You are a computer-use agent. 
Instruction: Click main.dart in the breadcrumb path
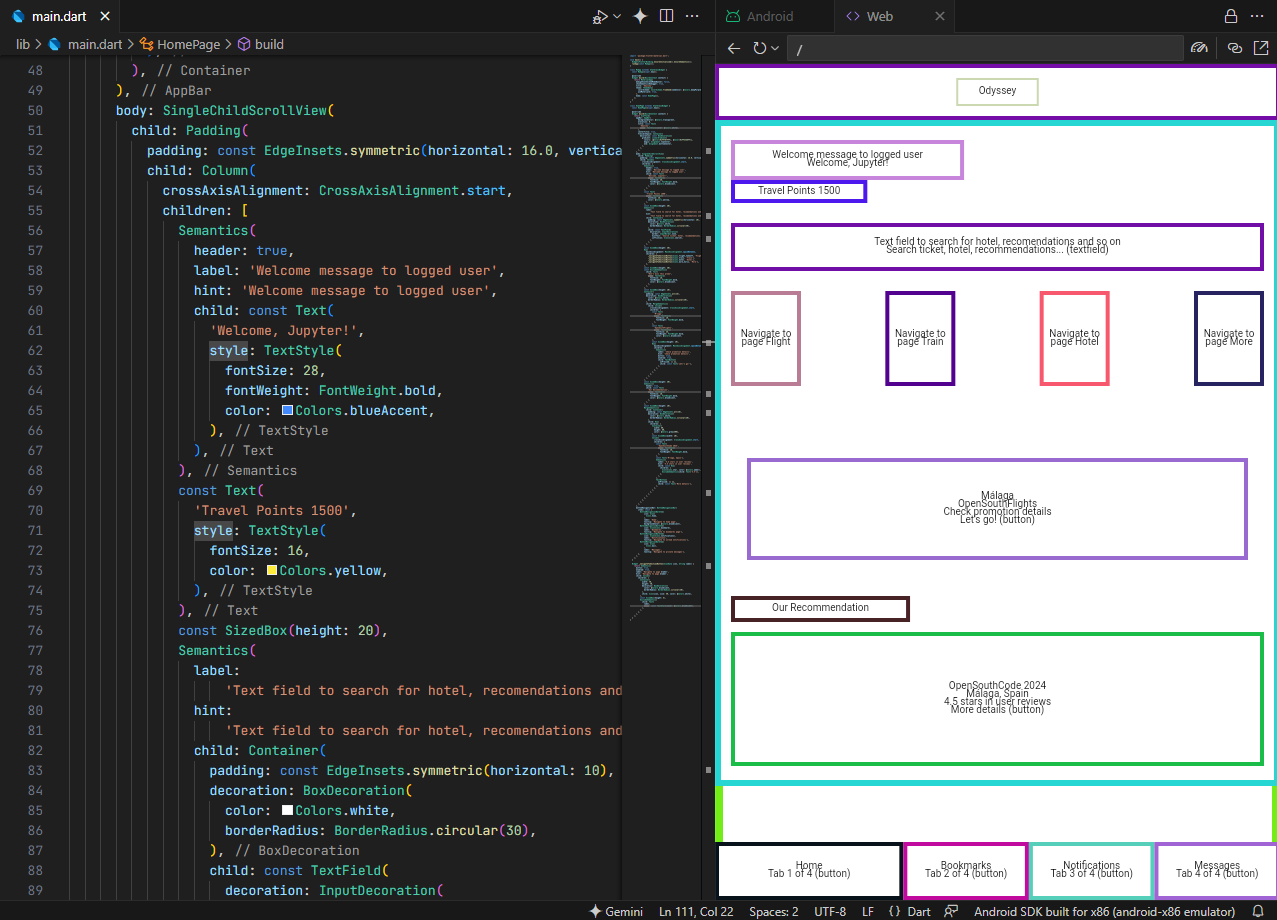point(94,44)
